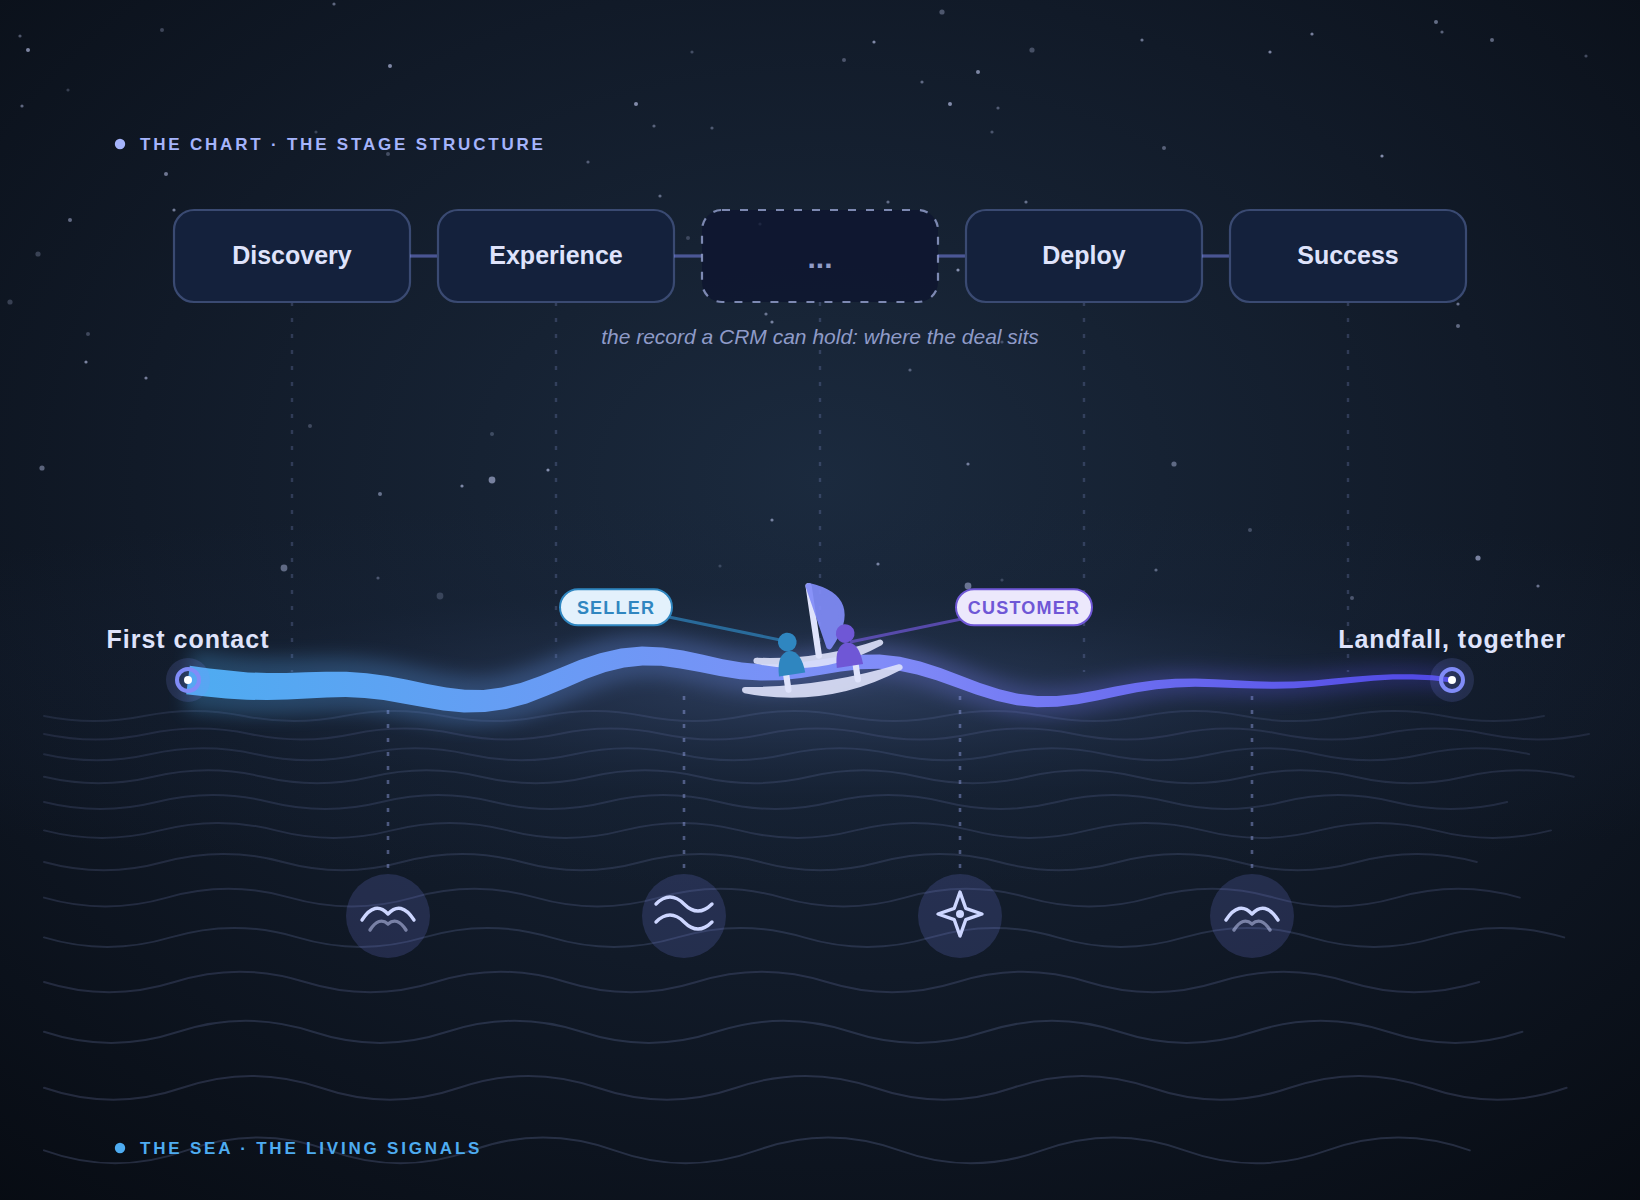Click the sailboat with two figures

coord(822,642)
